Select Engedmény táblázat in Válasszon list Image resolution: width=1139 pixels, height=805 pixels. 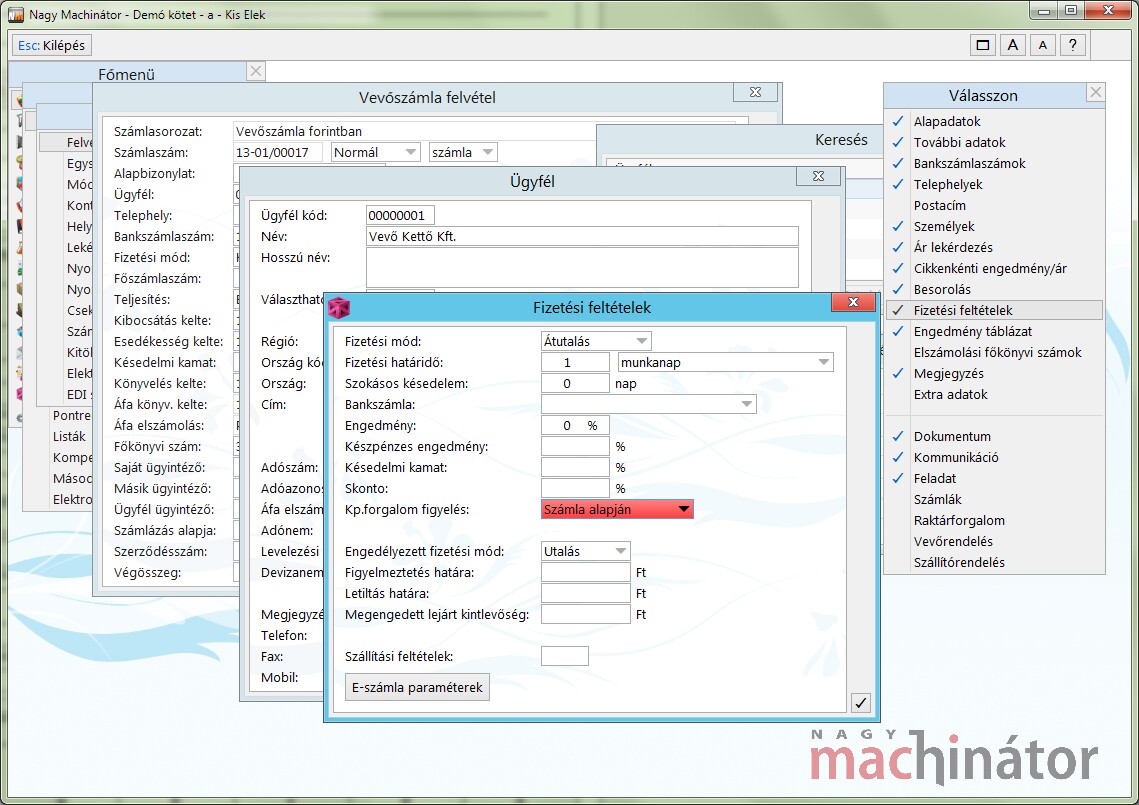click(972, 331)
